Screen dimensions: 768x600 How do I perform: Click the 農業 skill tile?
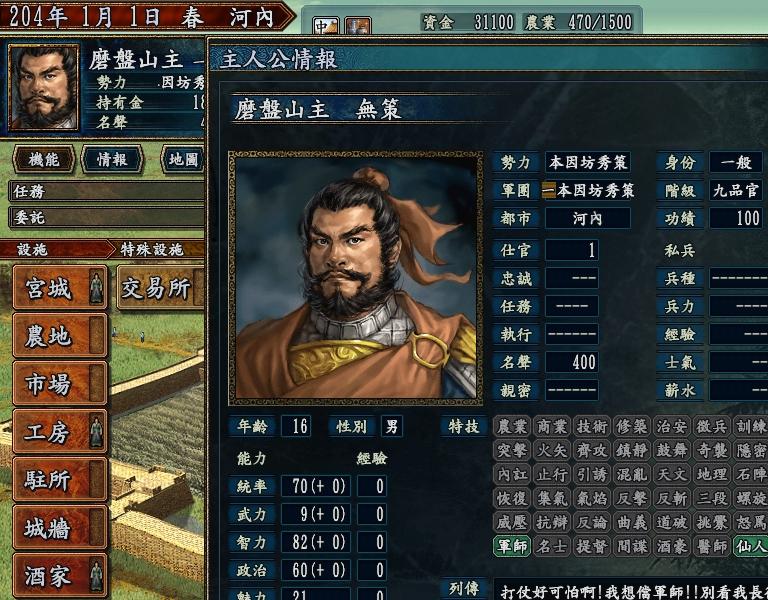tap(512, 426)
